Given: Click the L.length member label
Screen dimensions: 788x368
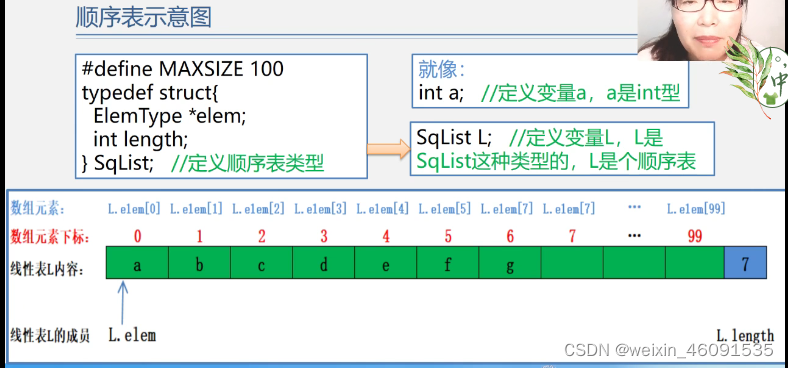Looking at the screenshot, I should pos(745,335).
